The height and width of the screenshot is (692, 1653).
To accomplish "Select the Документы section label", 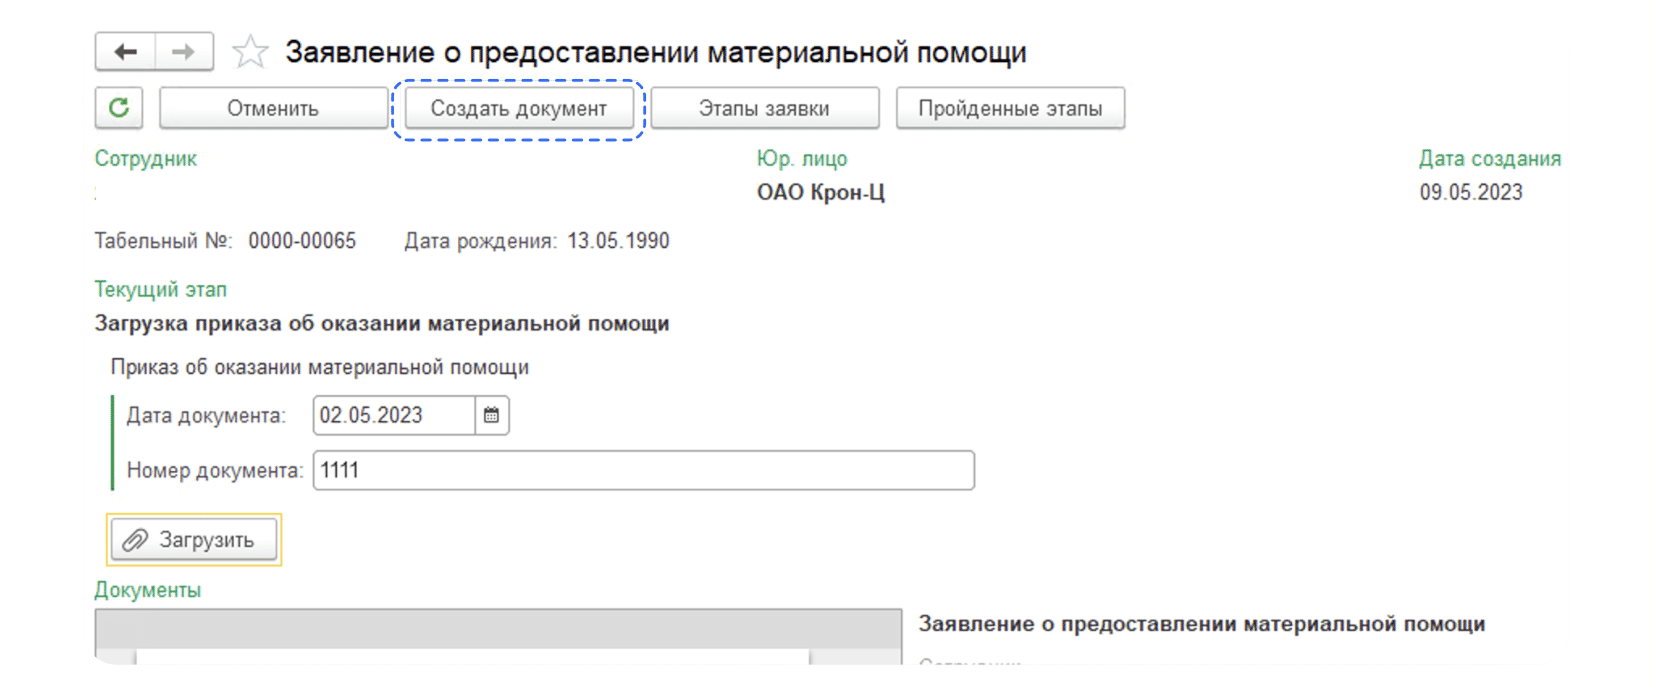I will pyautogui.click(x=148, y=590).
